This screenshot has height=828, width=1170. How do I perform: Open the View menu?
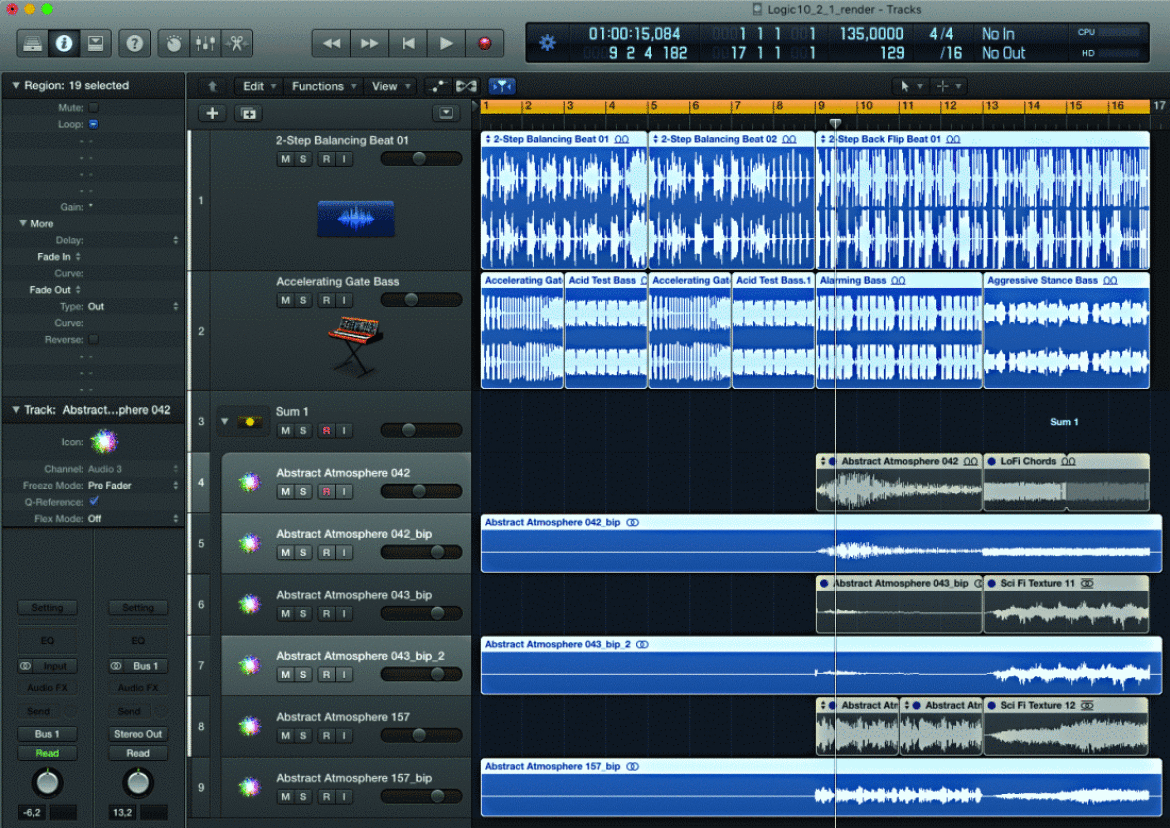pyautogui.click(x=390, y=87)
